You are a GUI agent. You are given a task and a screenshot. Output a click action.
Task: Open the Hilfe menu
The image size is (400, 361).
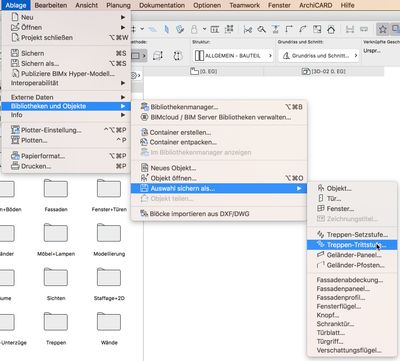[x=347, y=5]
